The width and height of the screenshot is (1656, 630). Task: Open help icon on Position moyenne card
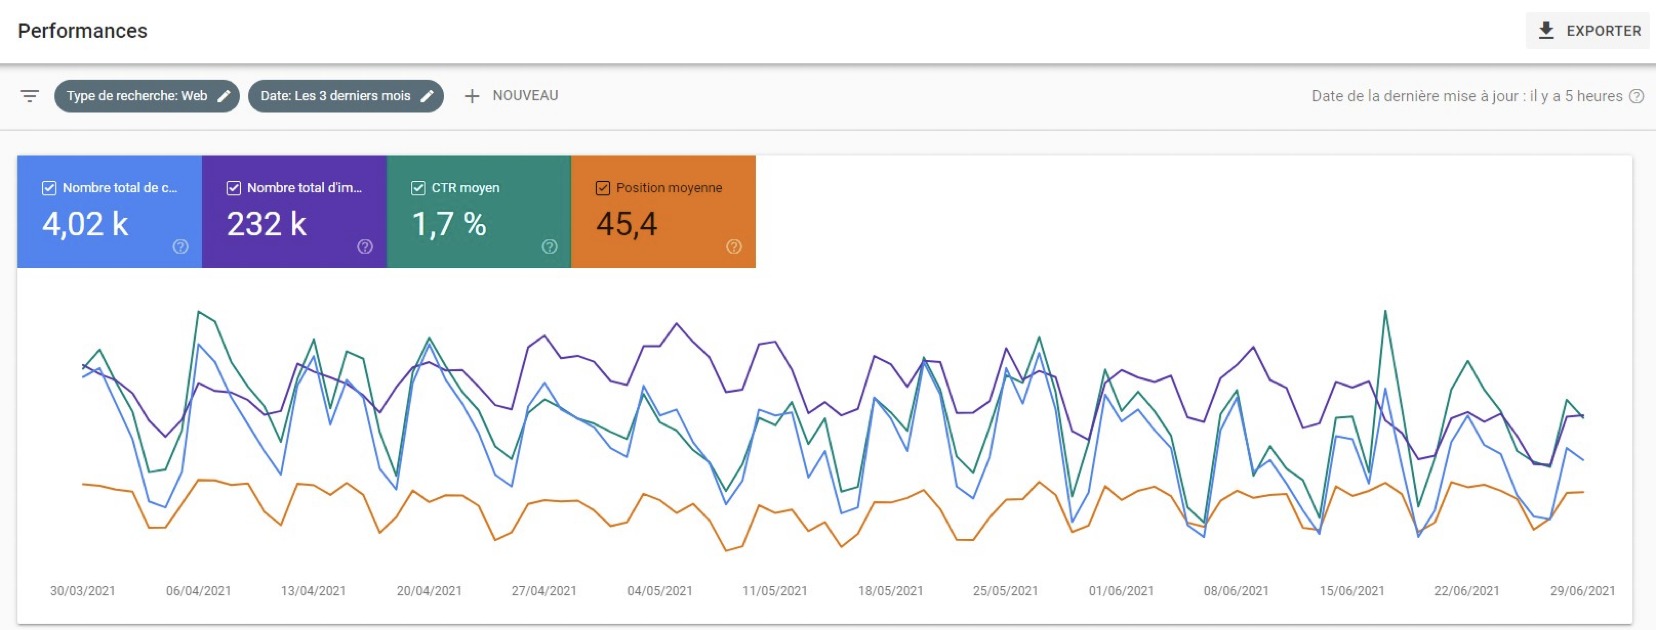734,247
